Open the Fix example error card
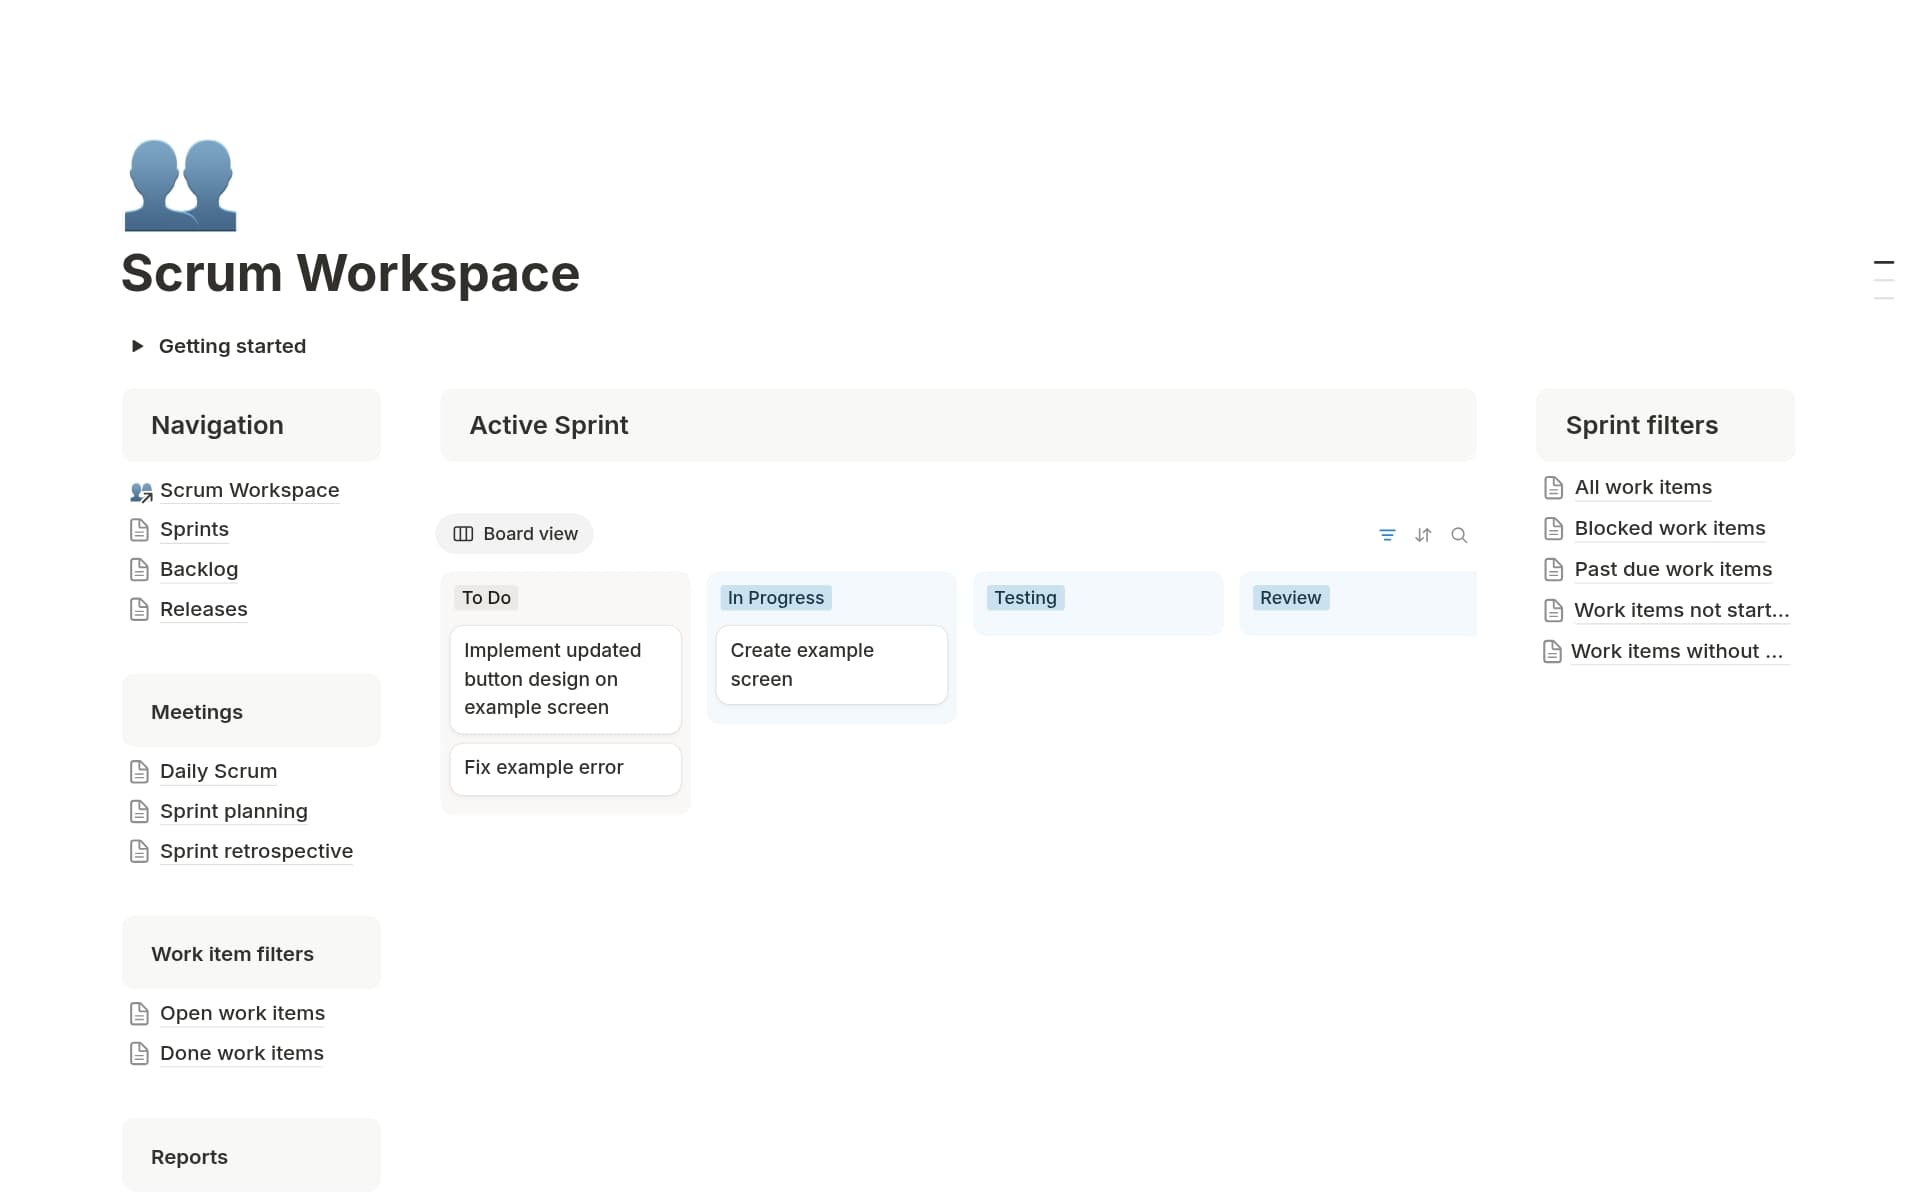 click(x=564, y=768)
